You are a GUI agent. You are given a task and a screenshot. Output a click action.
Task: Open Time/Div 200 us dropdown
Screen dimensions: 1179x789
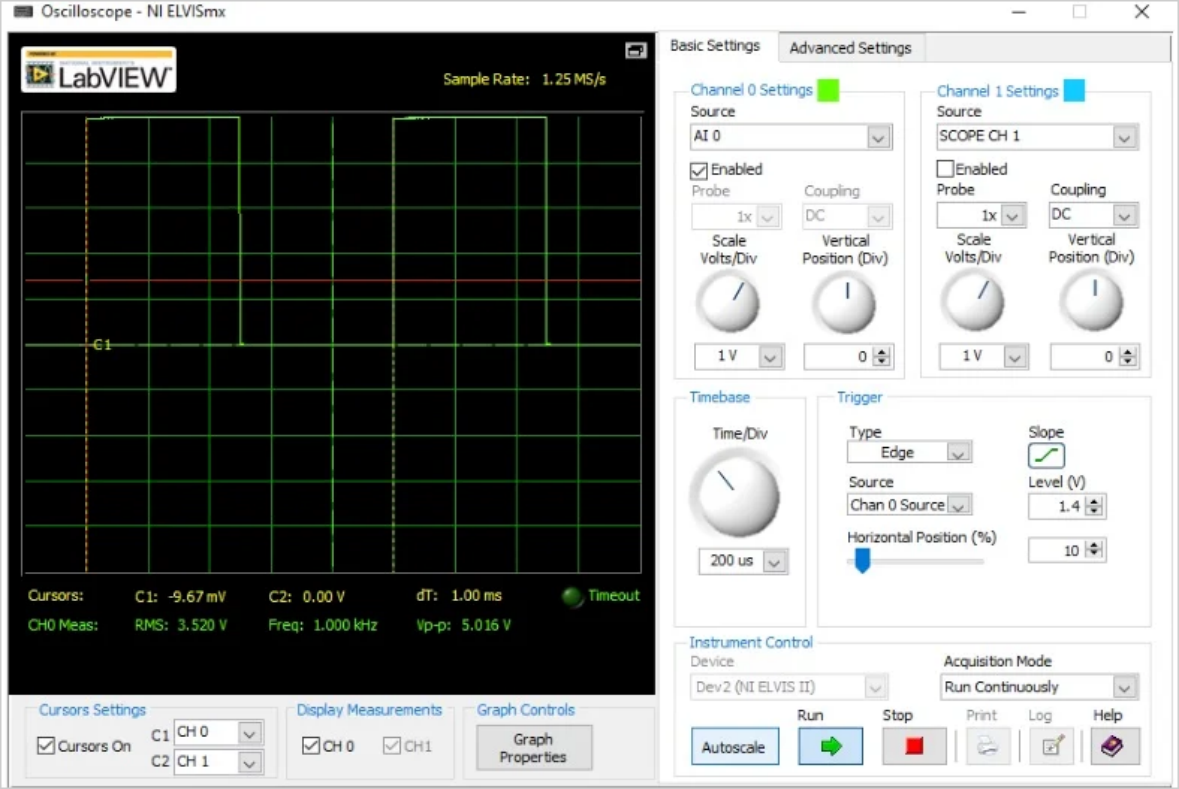774,561
